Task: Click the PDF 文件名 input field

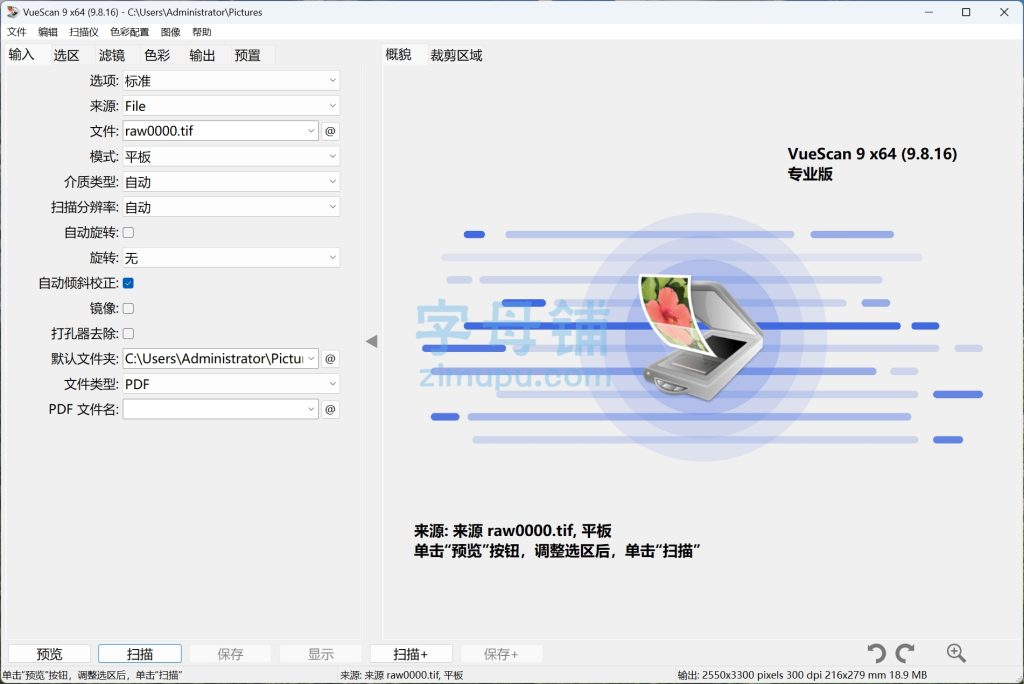Action: pyautogui.click(x=214, y=409)
